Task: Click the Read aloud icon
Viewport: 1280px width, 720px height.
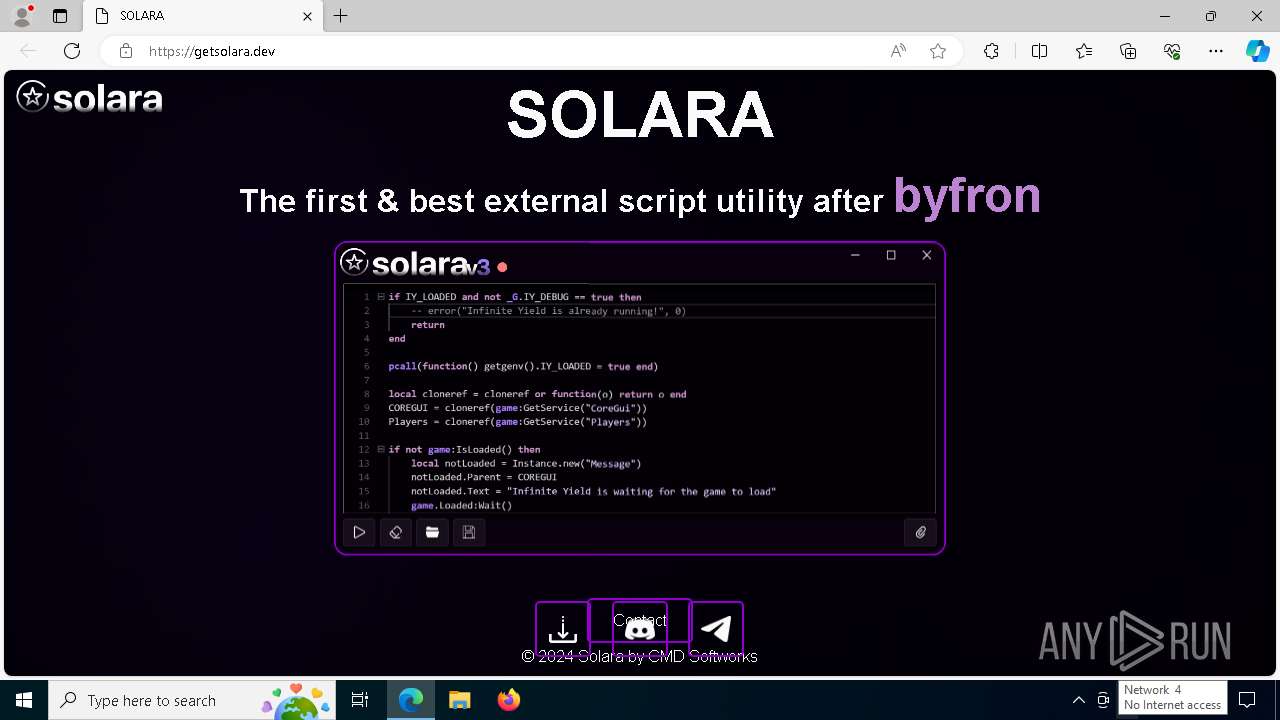Action: pyautogui.click(x=898, y=51)
